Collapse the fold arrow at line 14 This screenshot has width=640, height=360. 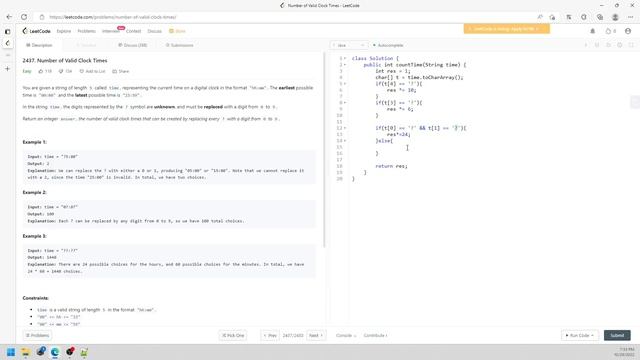(x=345, y=141)
